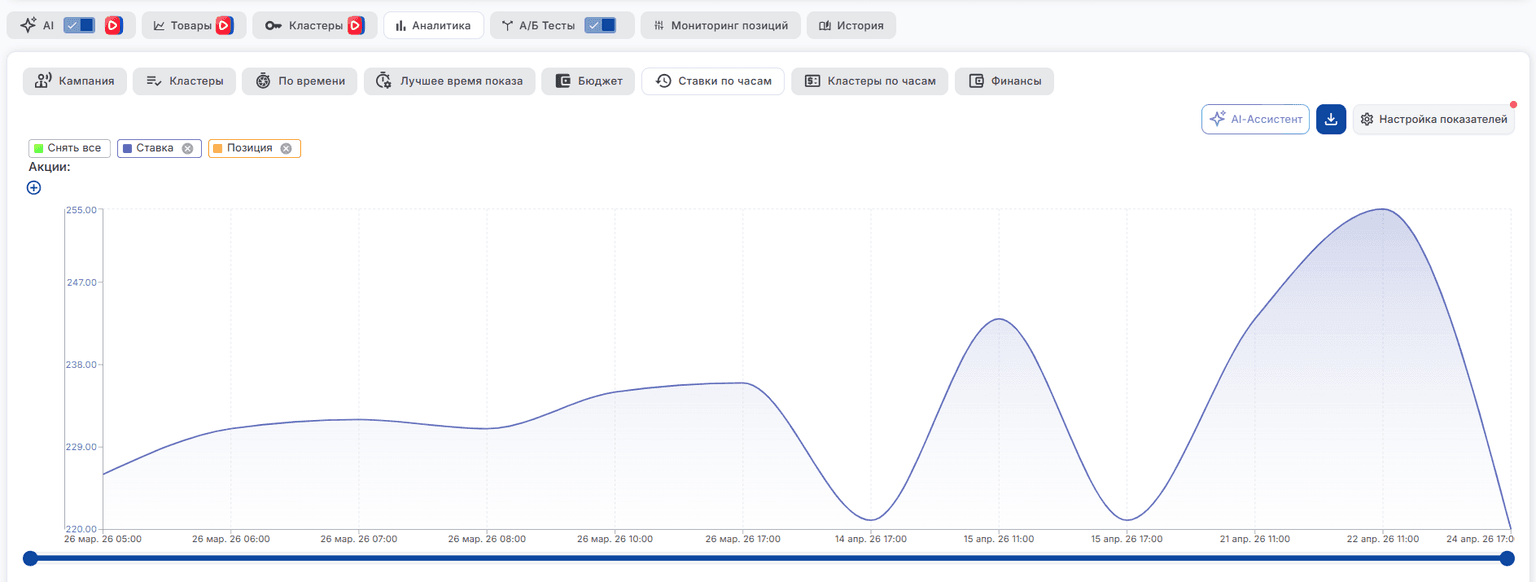This screenshot has height=582, width=1536.
Task: Select the Ставки по часам sub-tab
Action: 713,81
